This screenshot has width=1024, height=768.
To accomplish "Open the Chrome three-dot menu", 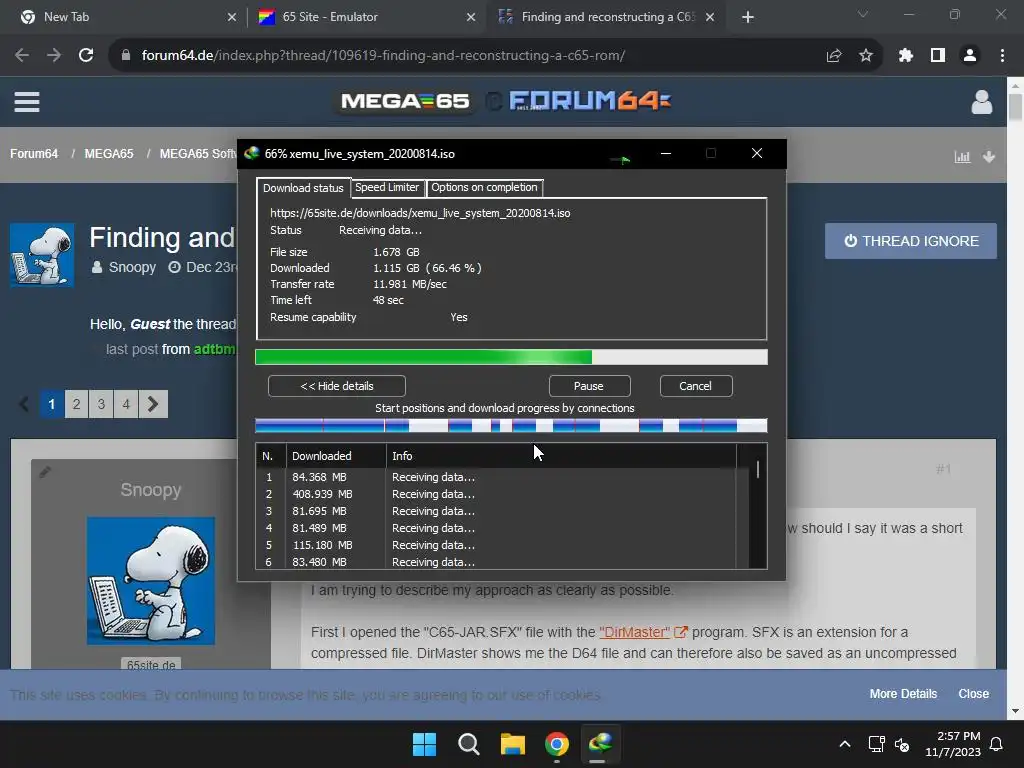I will [1002, 56].
